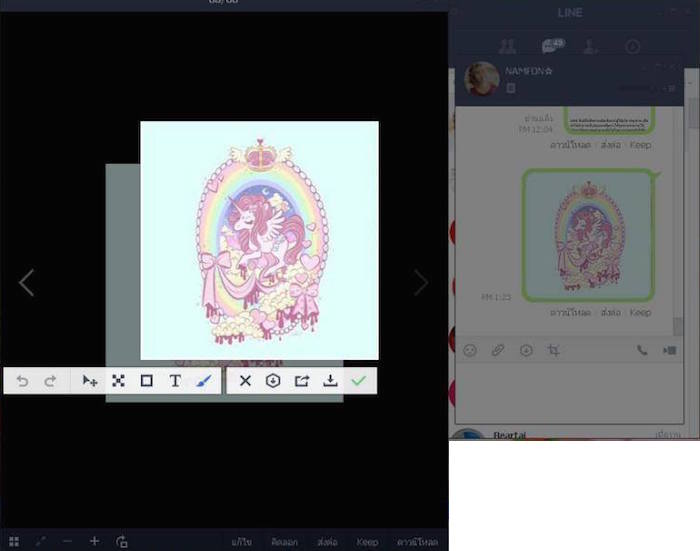Click the small text image message thumbnail
This screenshot has width=700, height=551.
[609, 121]
